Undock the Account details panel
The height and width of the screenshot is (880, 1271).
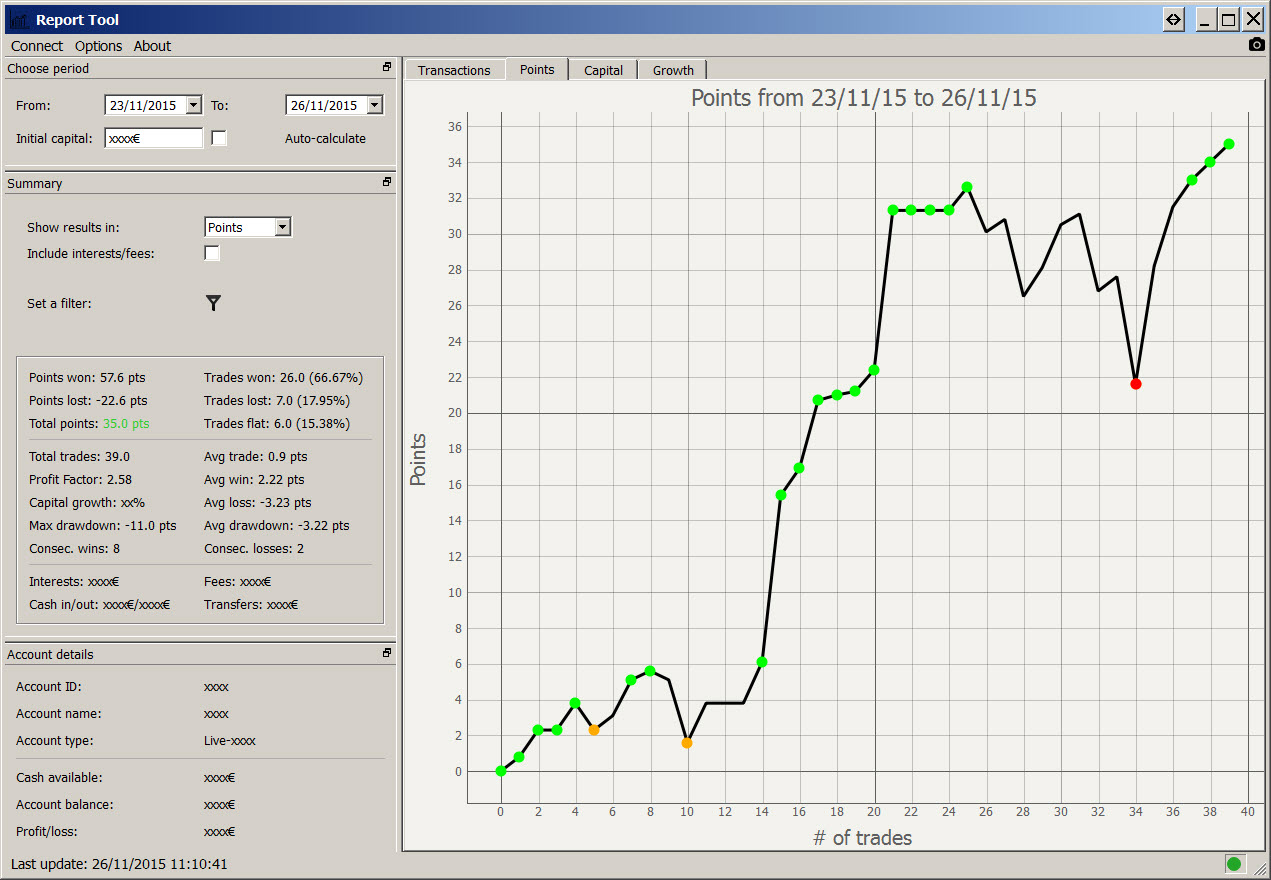point(387,653)
